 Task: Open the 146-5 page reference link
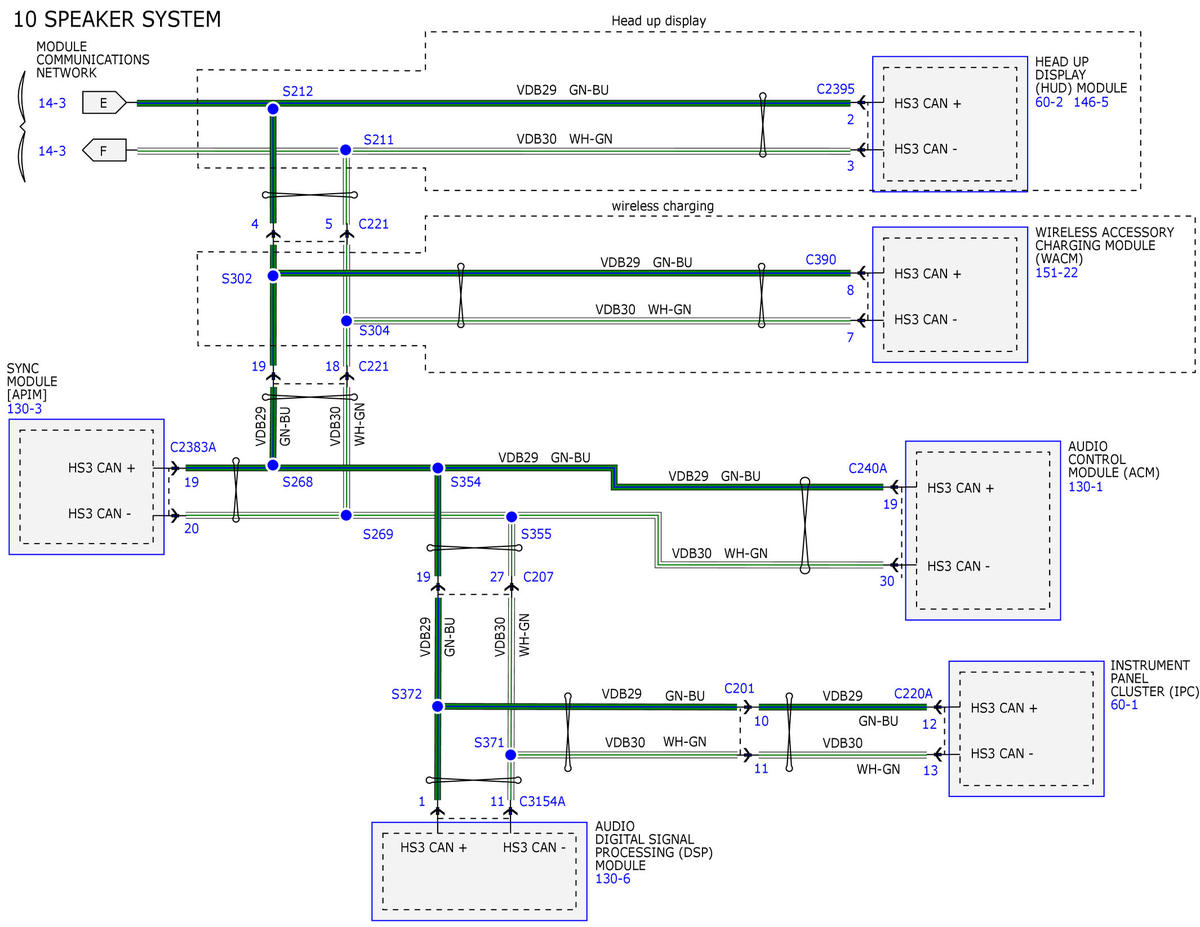(x=1091, y=102)
